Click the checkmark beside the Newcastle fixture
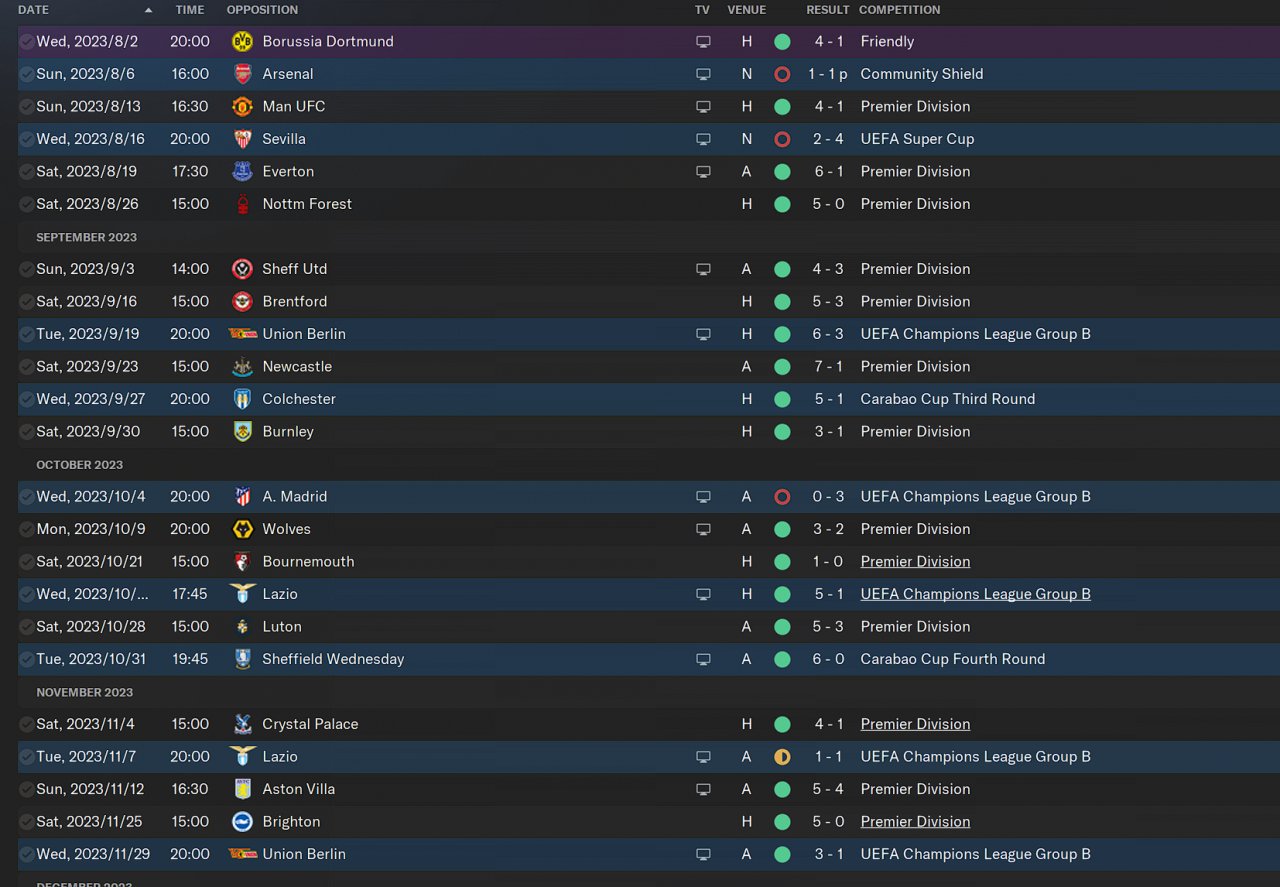Image resolution: width=1280 pixels, height=887 pixels. tap(26, 367)
